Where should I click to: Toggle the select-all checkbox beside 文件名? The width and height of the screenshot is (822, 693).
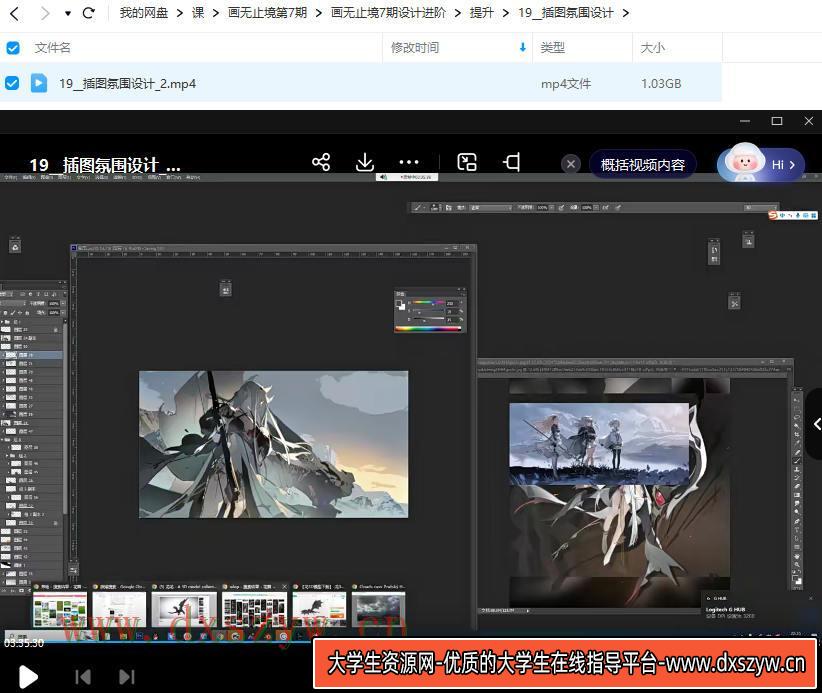(13, 48)
